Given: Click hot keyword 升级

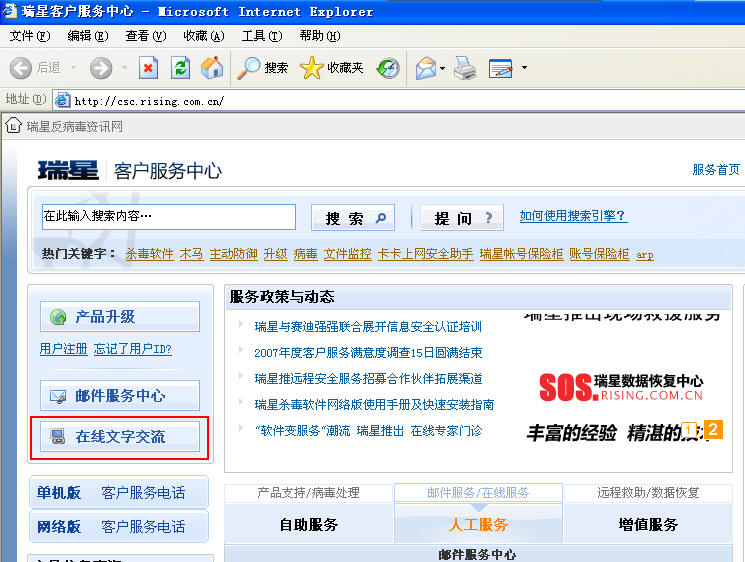Looking at the screenshot, I should [x=276, y=254].
